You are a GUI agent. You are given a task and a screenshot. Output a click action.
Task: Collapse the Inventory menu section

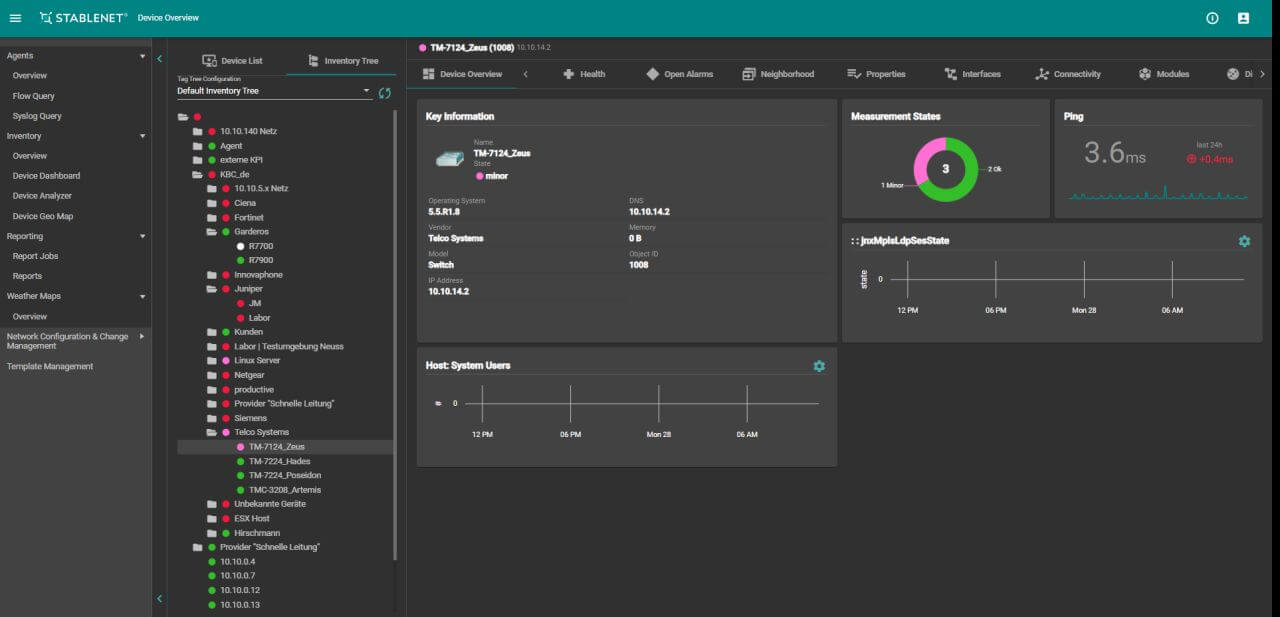pos(143,136)
